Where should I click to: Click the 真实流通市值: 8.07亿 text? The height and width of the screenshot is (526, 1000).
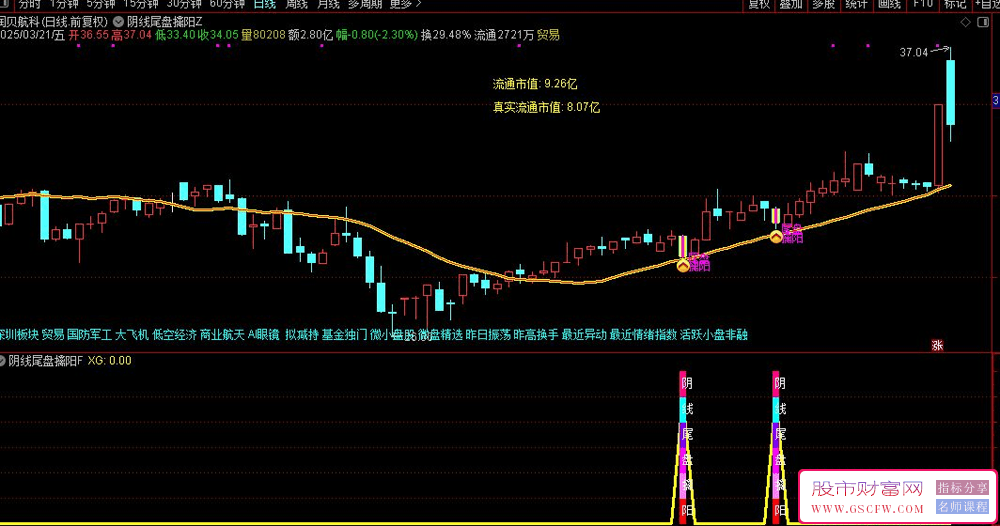click(546, 107)
